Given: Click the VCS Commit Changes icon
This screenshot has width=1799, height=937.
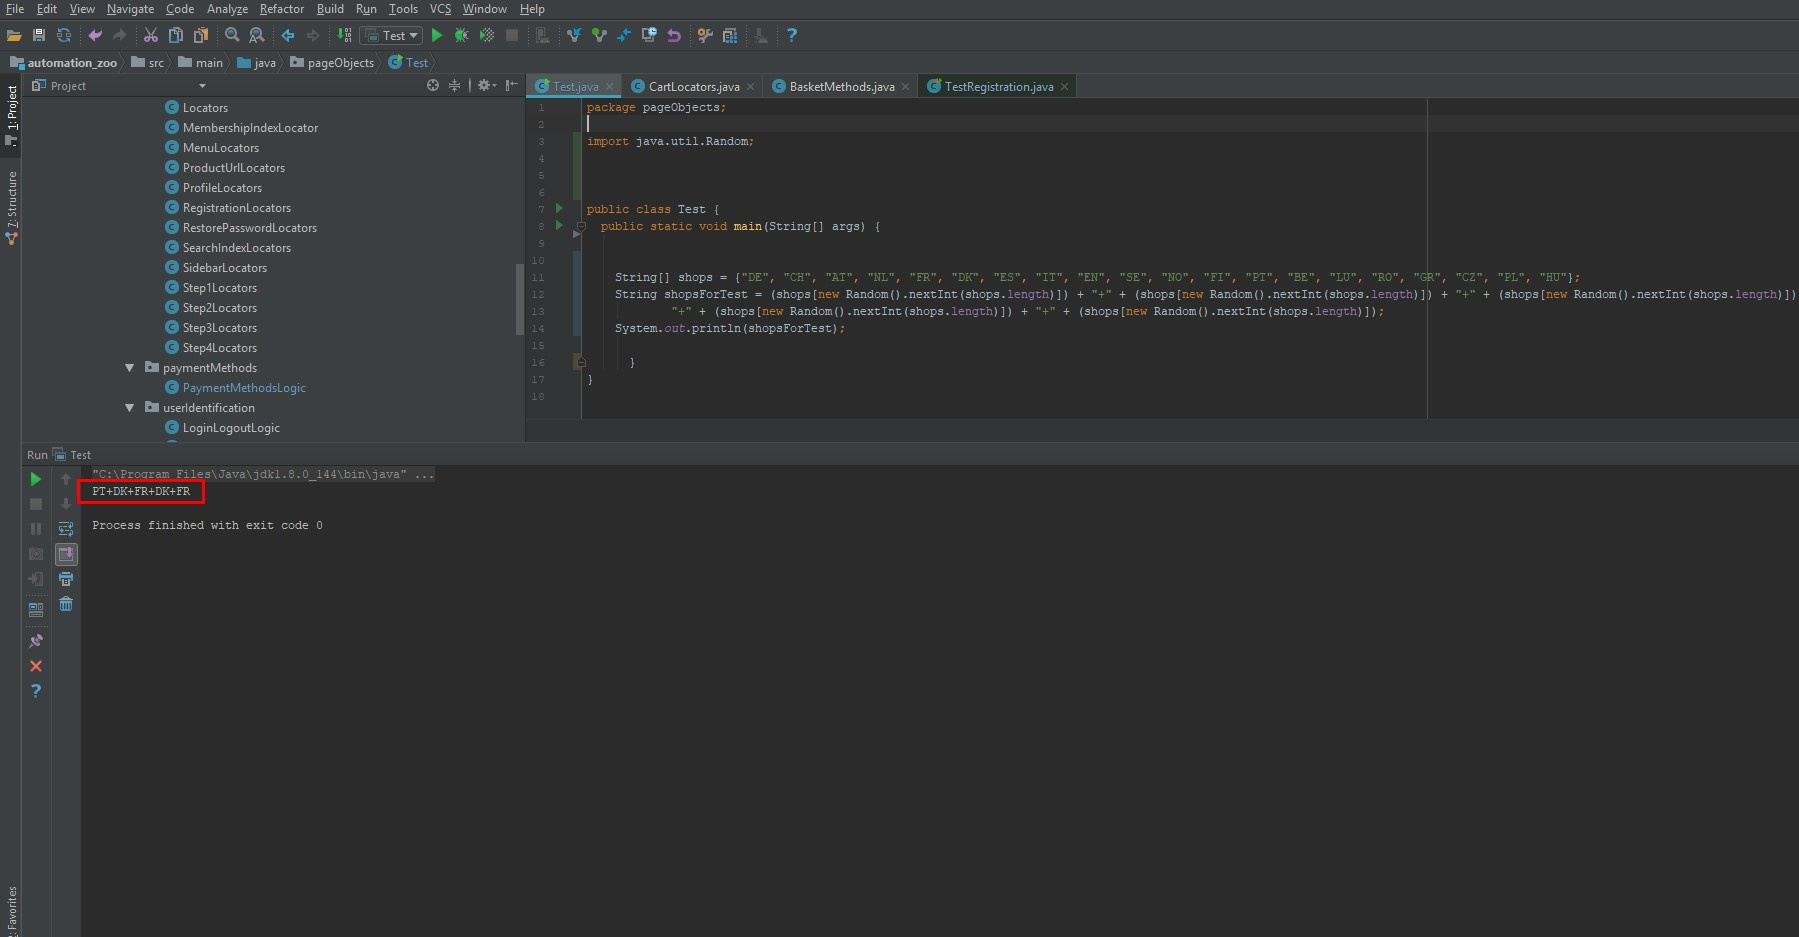Looking at the screenshot, I should tap(599, 35).
